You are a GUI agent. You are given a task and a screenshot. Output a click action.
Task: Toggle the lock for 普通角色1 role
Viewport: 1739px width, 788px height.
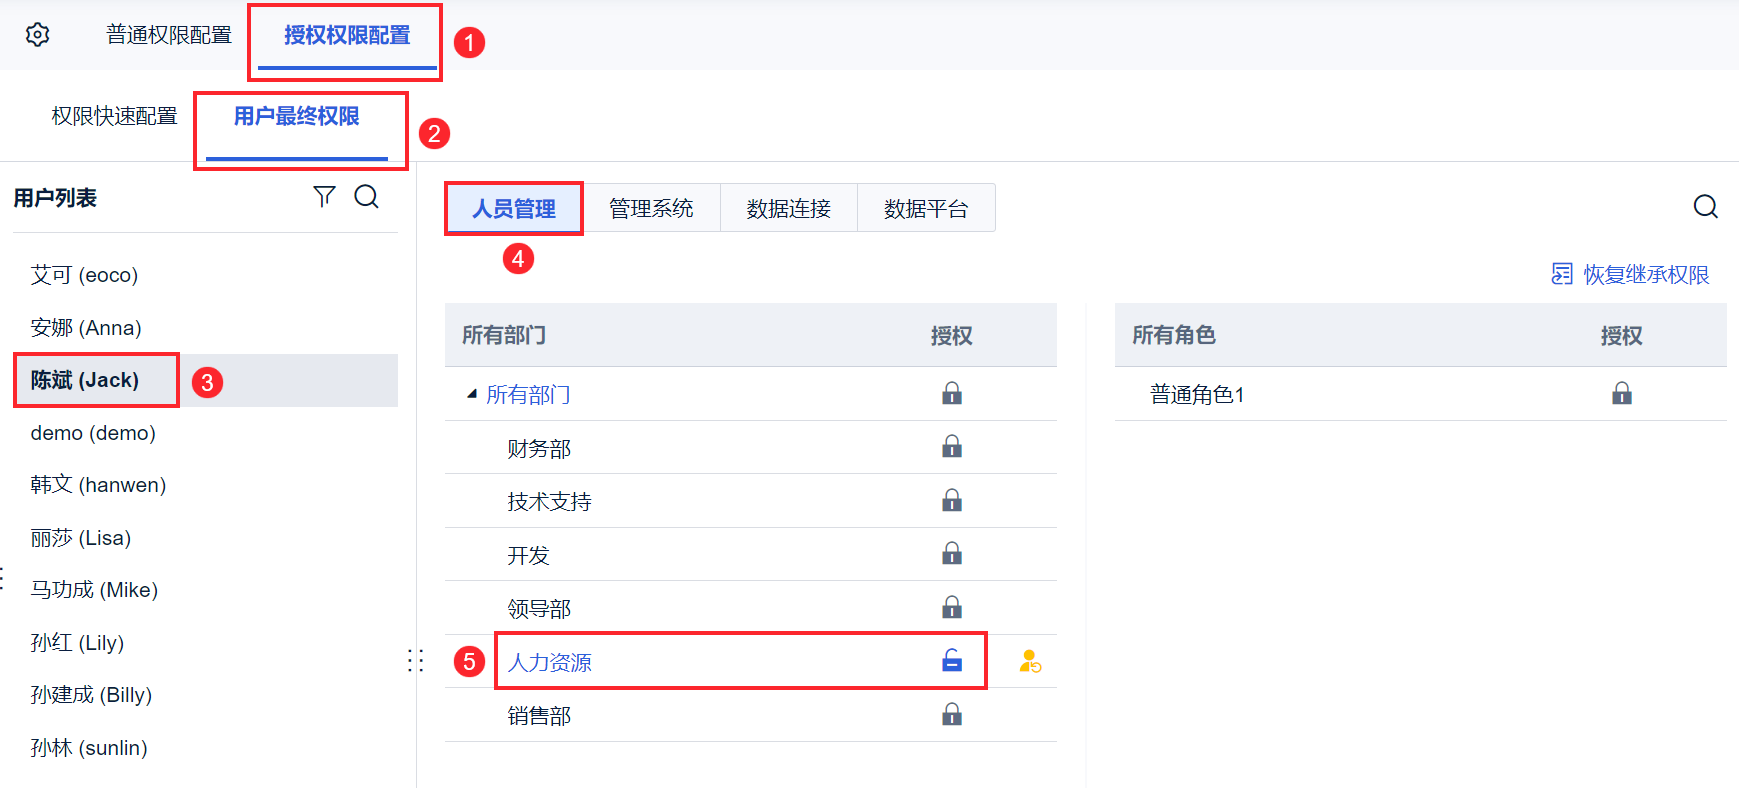(x=1621, y=394)
